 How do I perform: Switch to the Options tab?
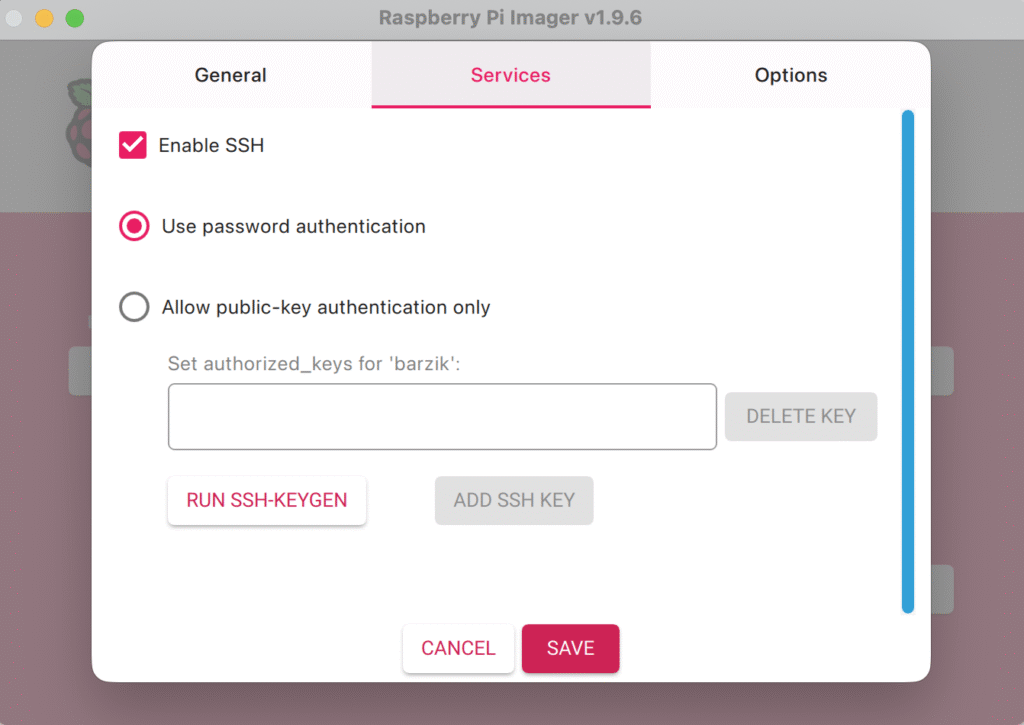coord(790,75)
